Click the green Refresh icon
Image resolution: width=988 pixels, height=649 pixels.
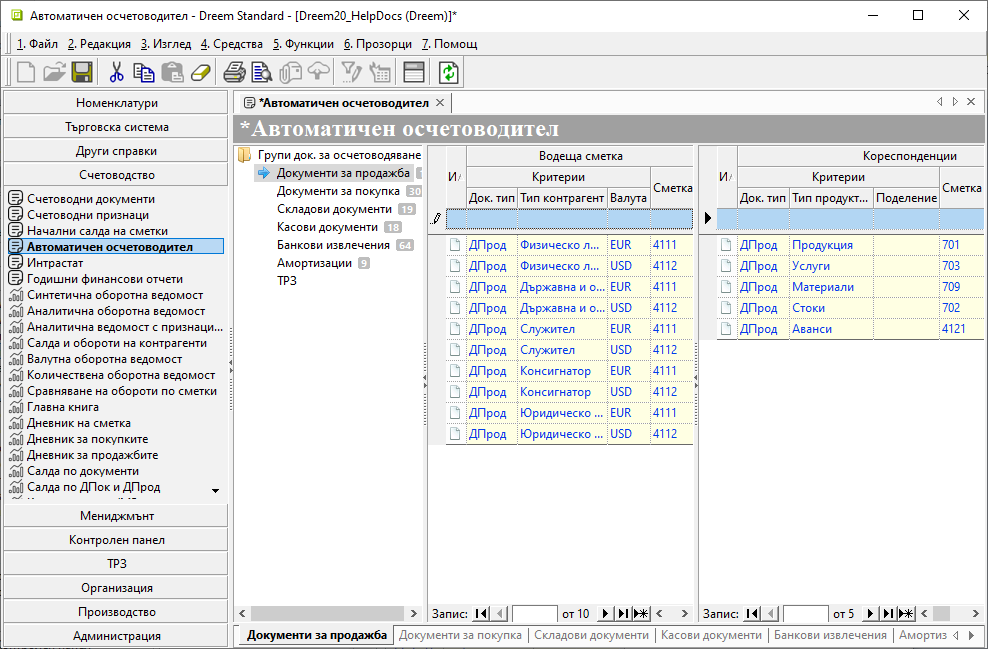point(449,72)
